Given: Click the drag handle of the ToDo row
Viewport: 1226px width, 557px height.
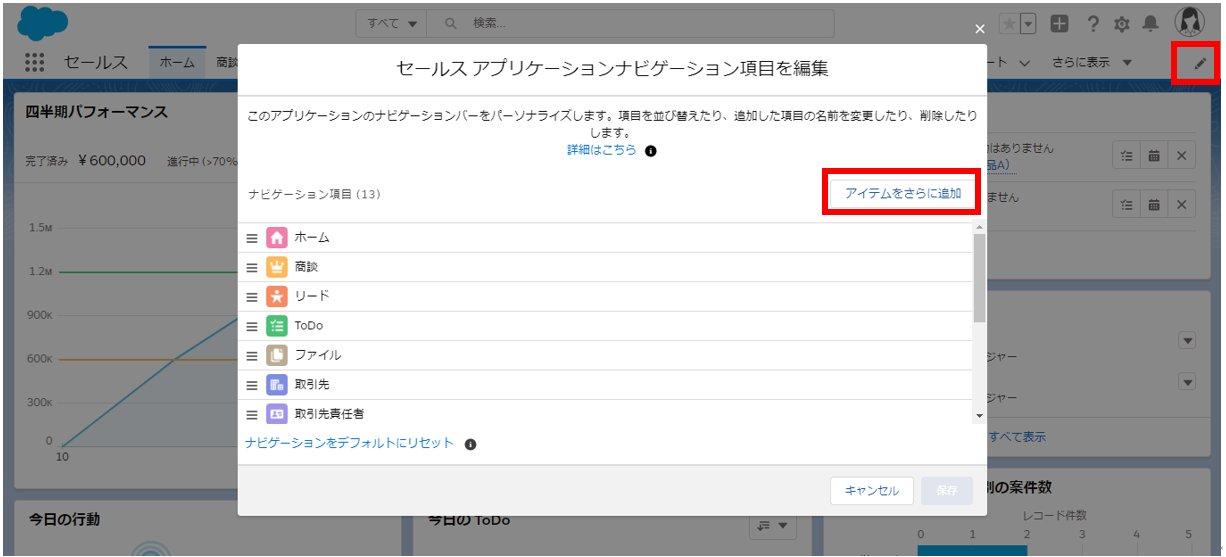Looking at the screenshot, I should point(252,326).
